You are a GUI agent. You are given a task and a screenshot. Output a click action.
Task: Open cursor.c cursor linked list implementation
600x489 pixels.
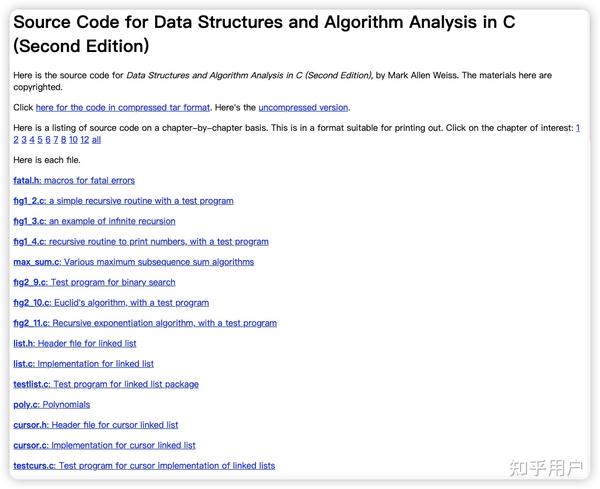pos(104,445)
